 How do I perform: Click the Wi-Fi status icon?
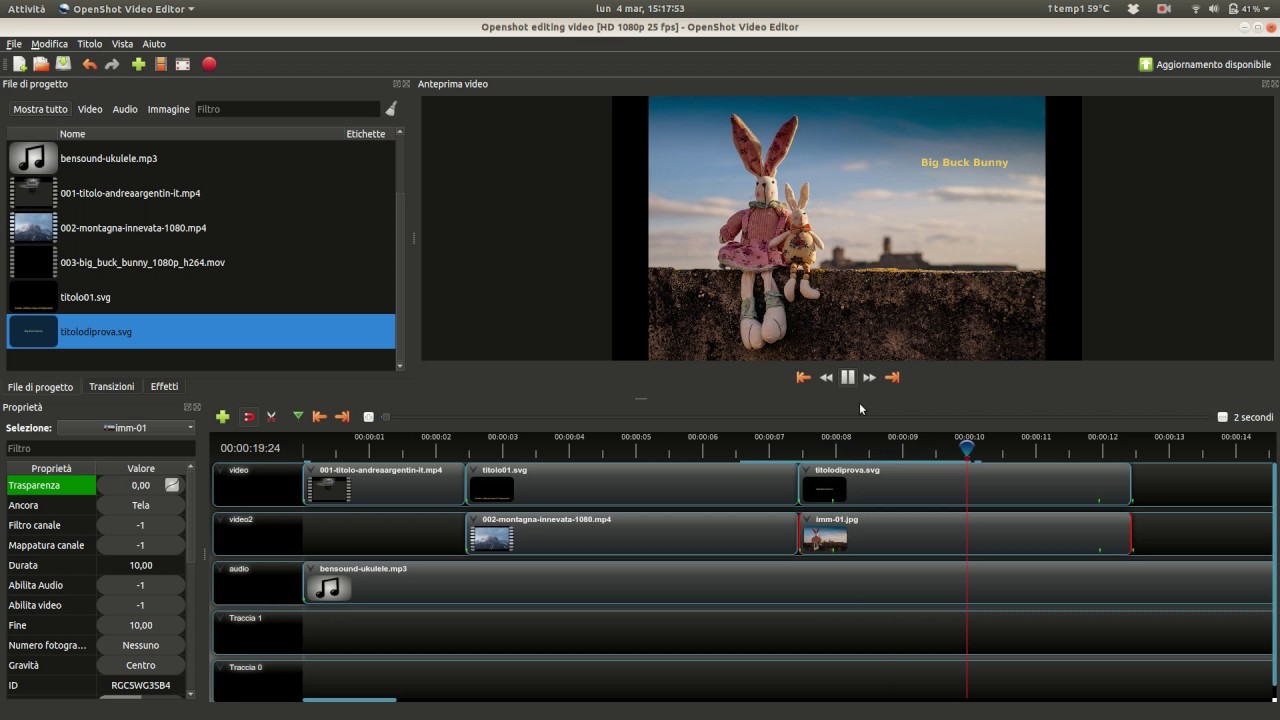click(1196, 9)
